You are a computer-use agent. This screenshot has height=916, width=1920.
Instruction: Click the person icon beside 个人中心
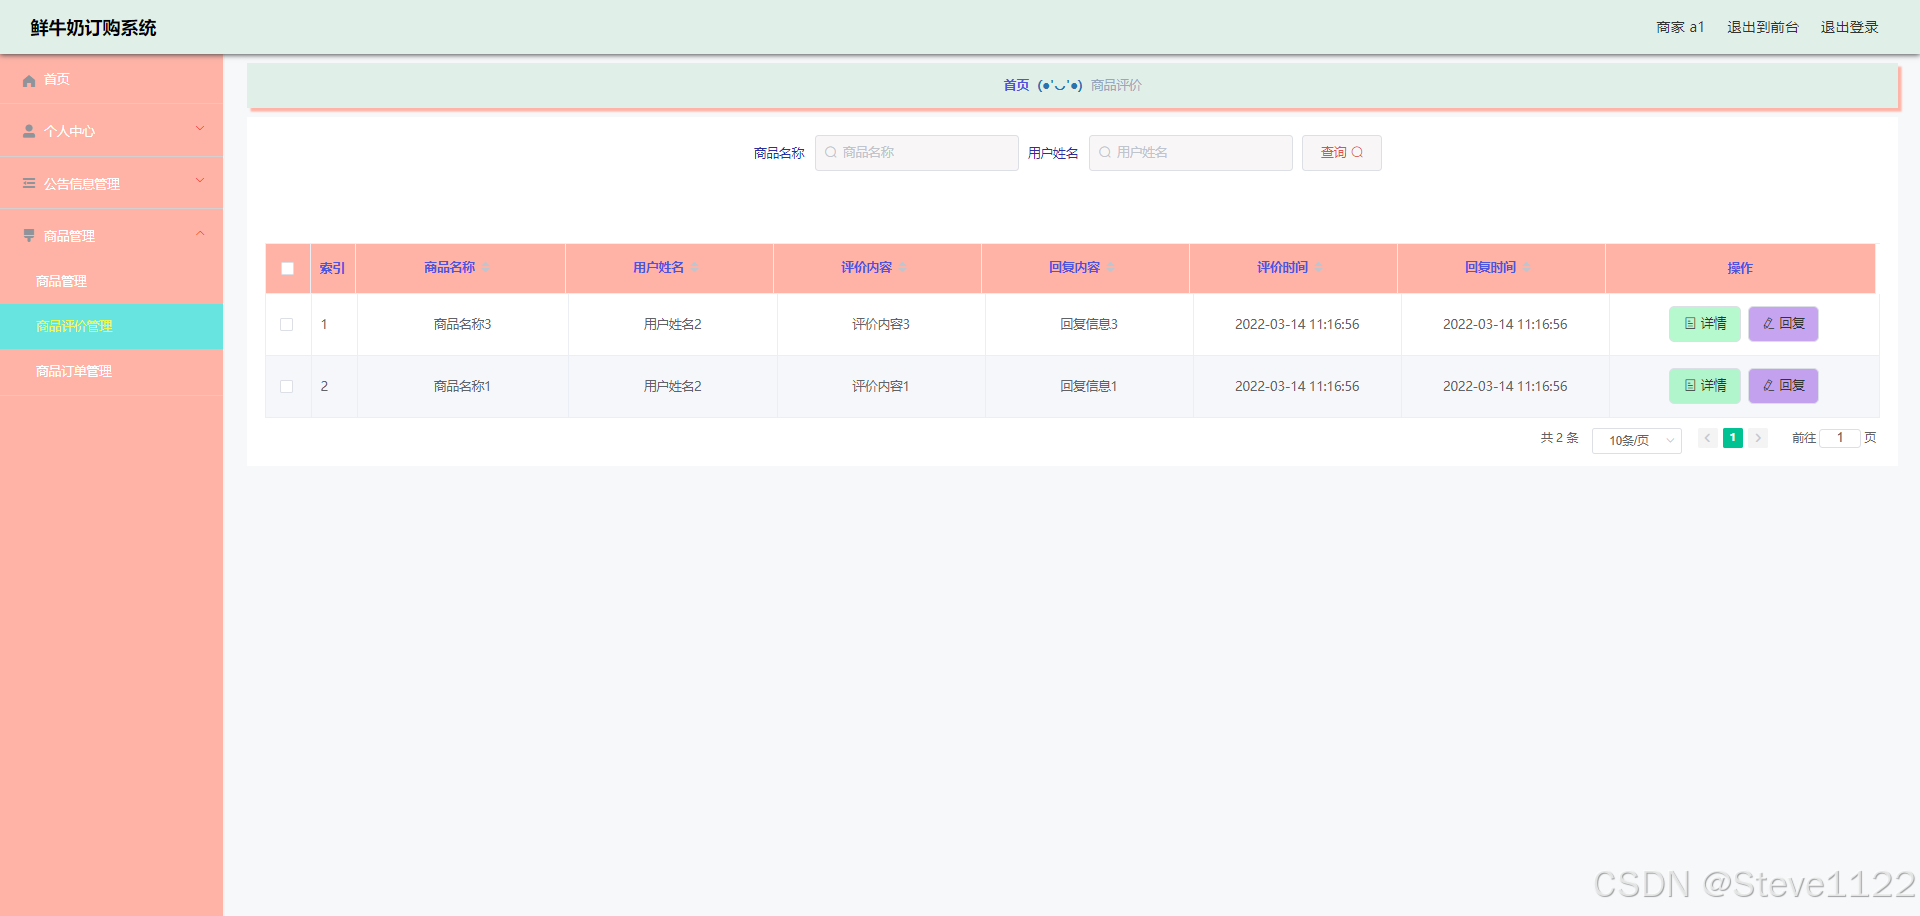(29, 131)
